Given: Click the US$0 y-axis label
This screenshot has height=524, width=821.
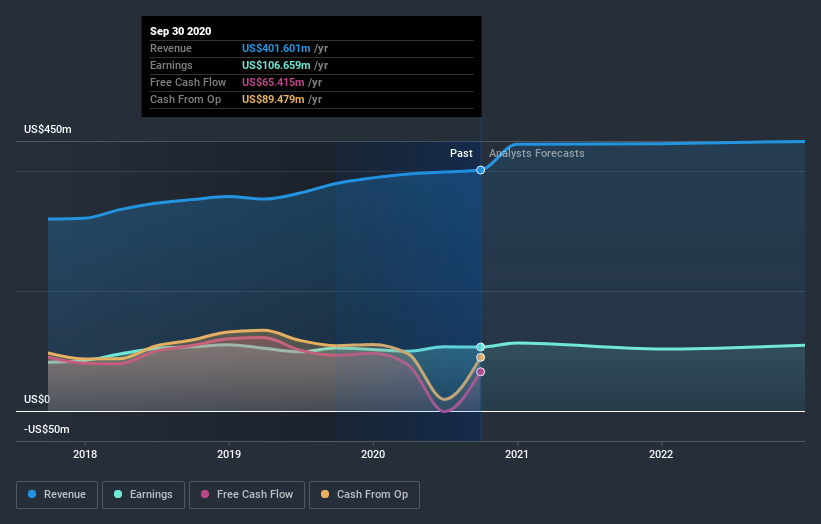Looking at the screenshot, I should point(37,399).
